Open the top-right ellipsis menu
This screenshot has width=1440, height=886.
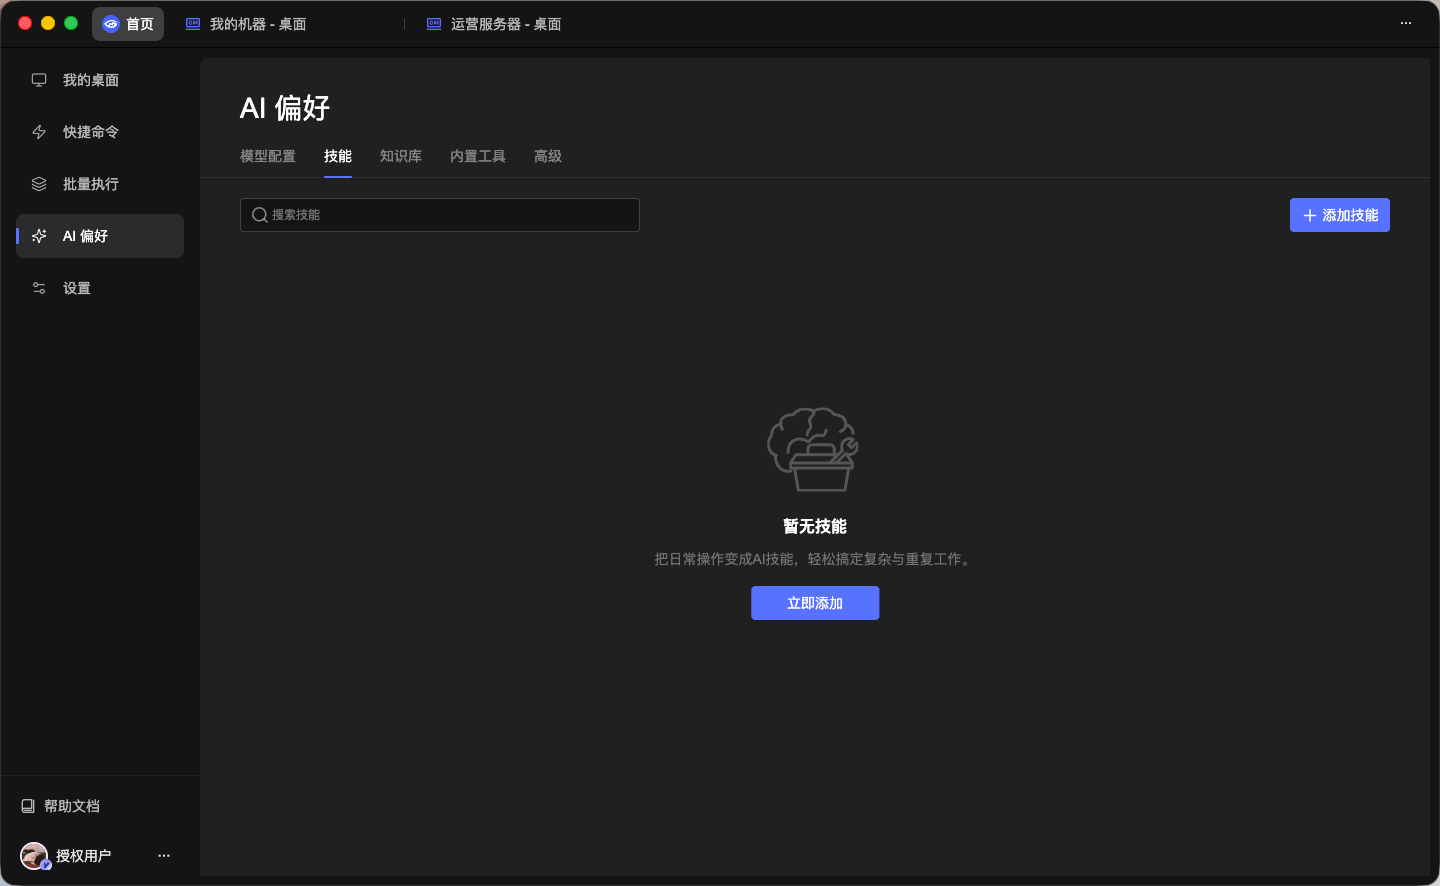tap(1406, 23)
